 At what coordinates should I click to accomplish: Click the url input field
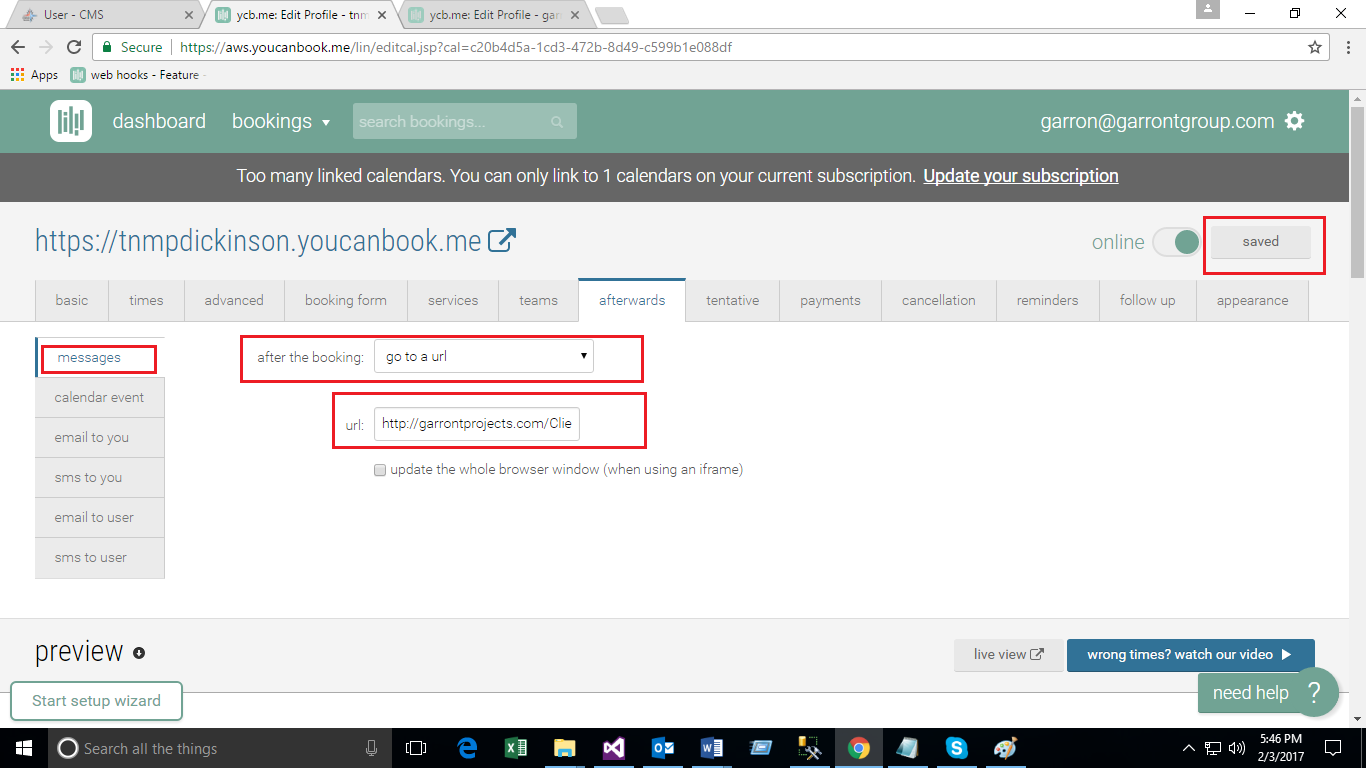click(476, 423)
